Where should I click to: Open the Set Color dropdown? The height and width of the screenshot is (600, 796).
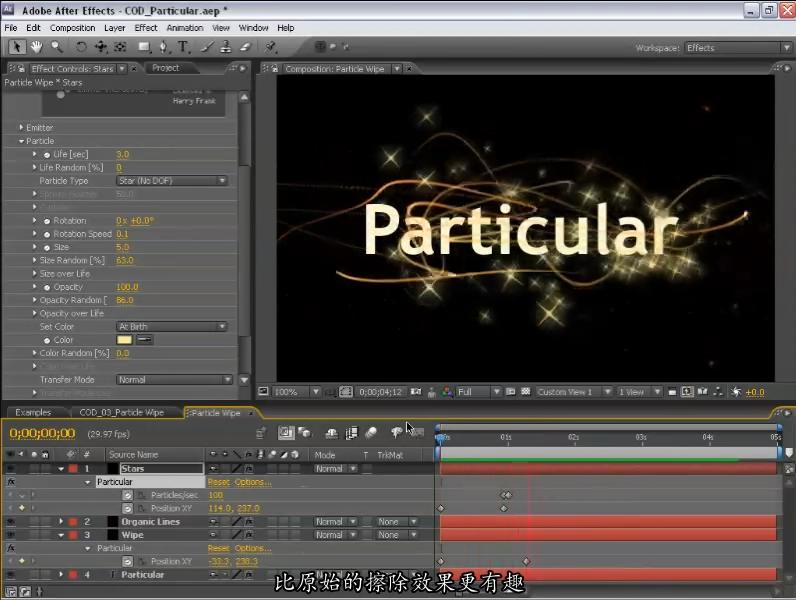pyautogui.click(x=172, y=326)
